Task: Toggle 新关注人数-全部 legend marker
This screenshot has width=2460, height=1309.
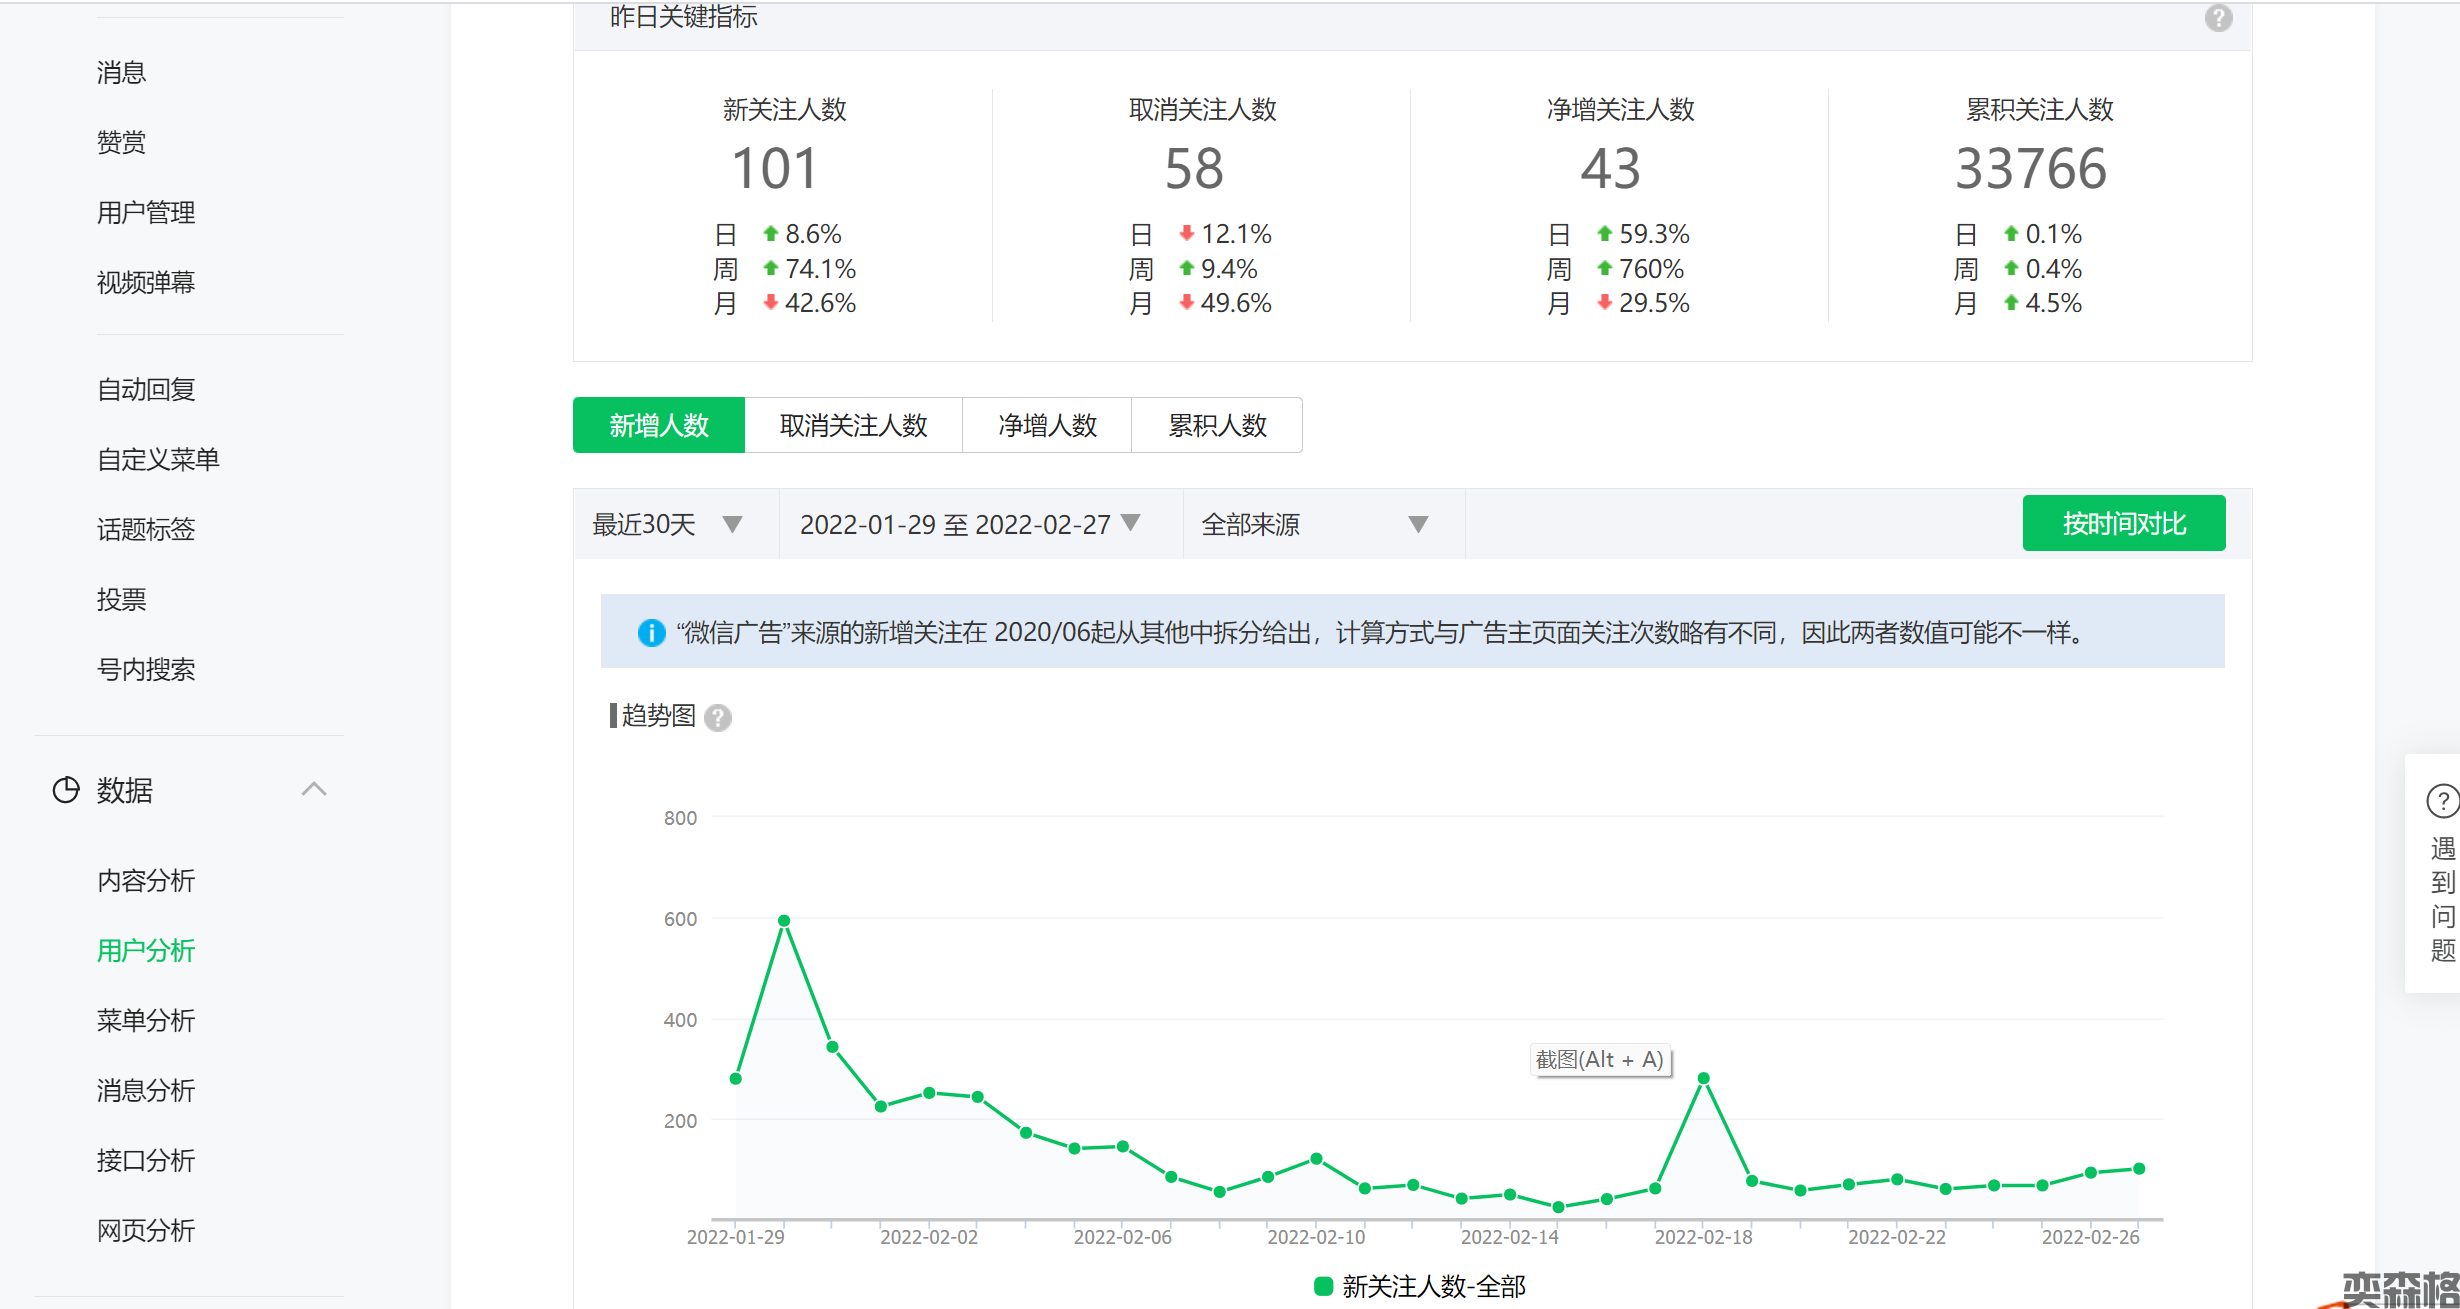Action: coord(1323,1286)
